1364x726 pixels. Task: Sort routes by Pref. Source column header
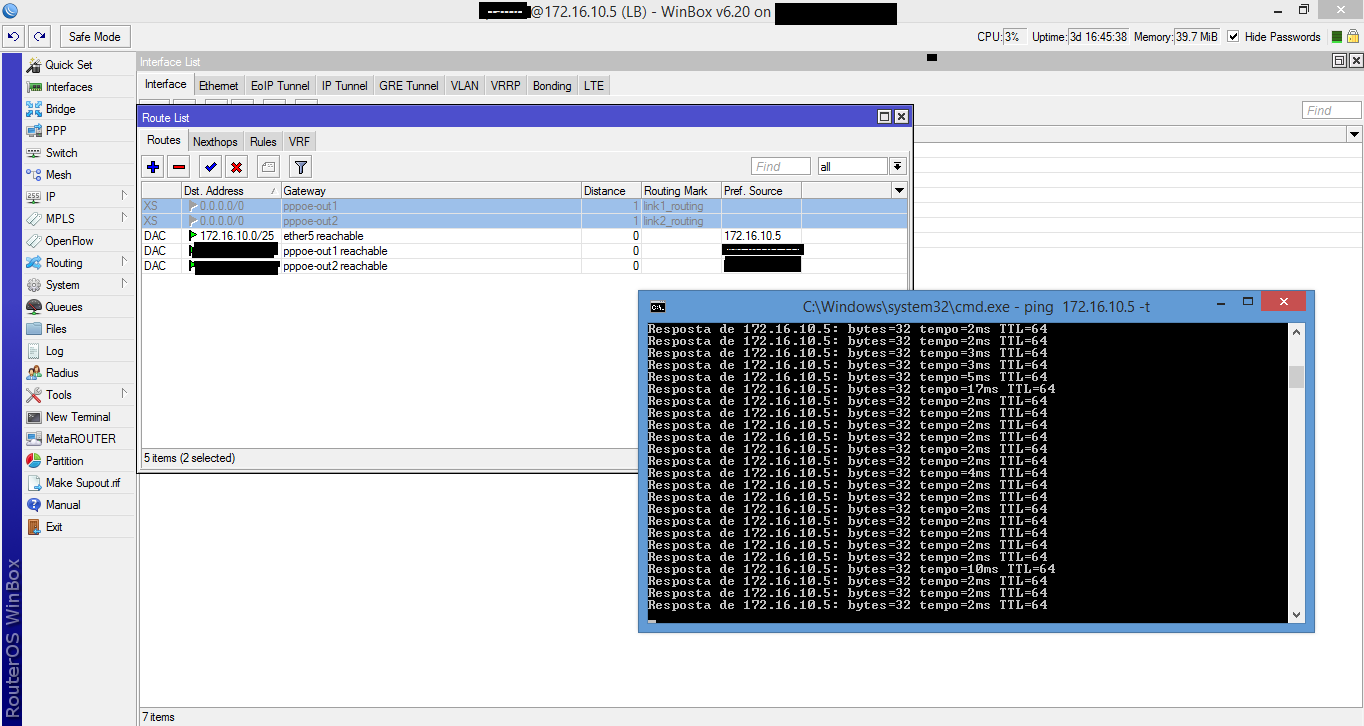pos(761,190)
